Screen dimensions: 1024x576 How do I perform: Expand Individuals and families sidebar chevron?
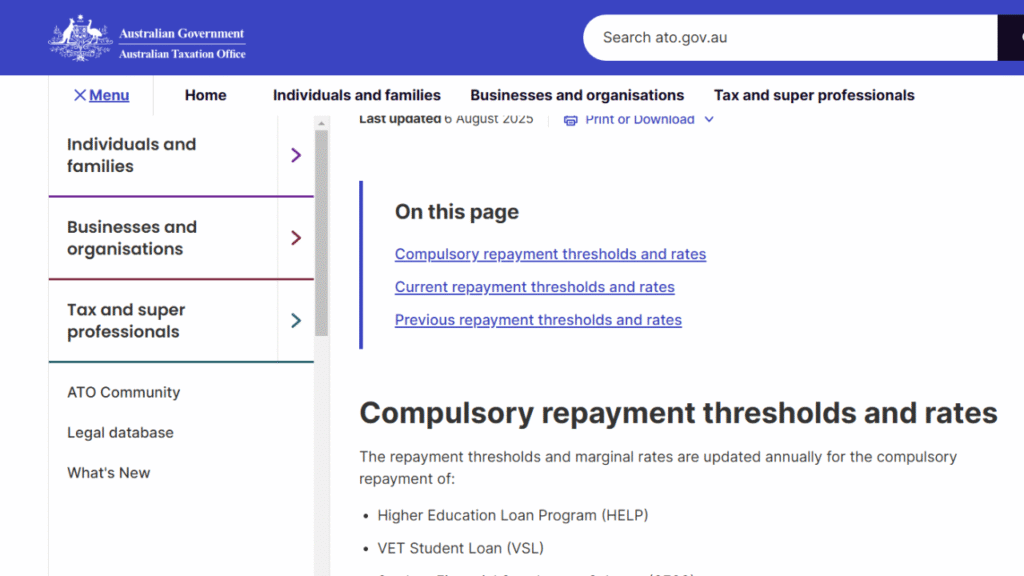296,155
